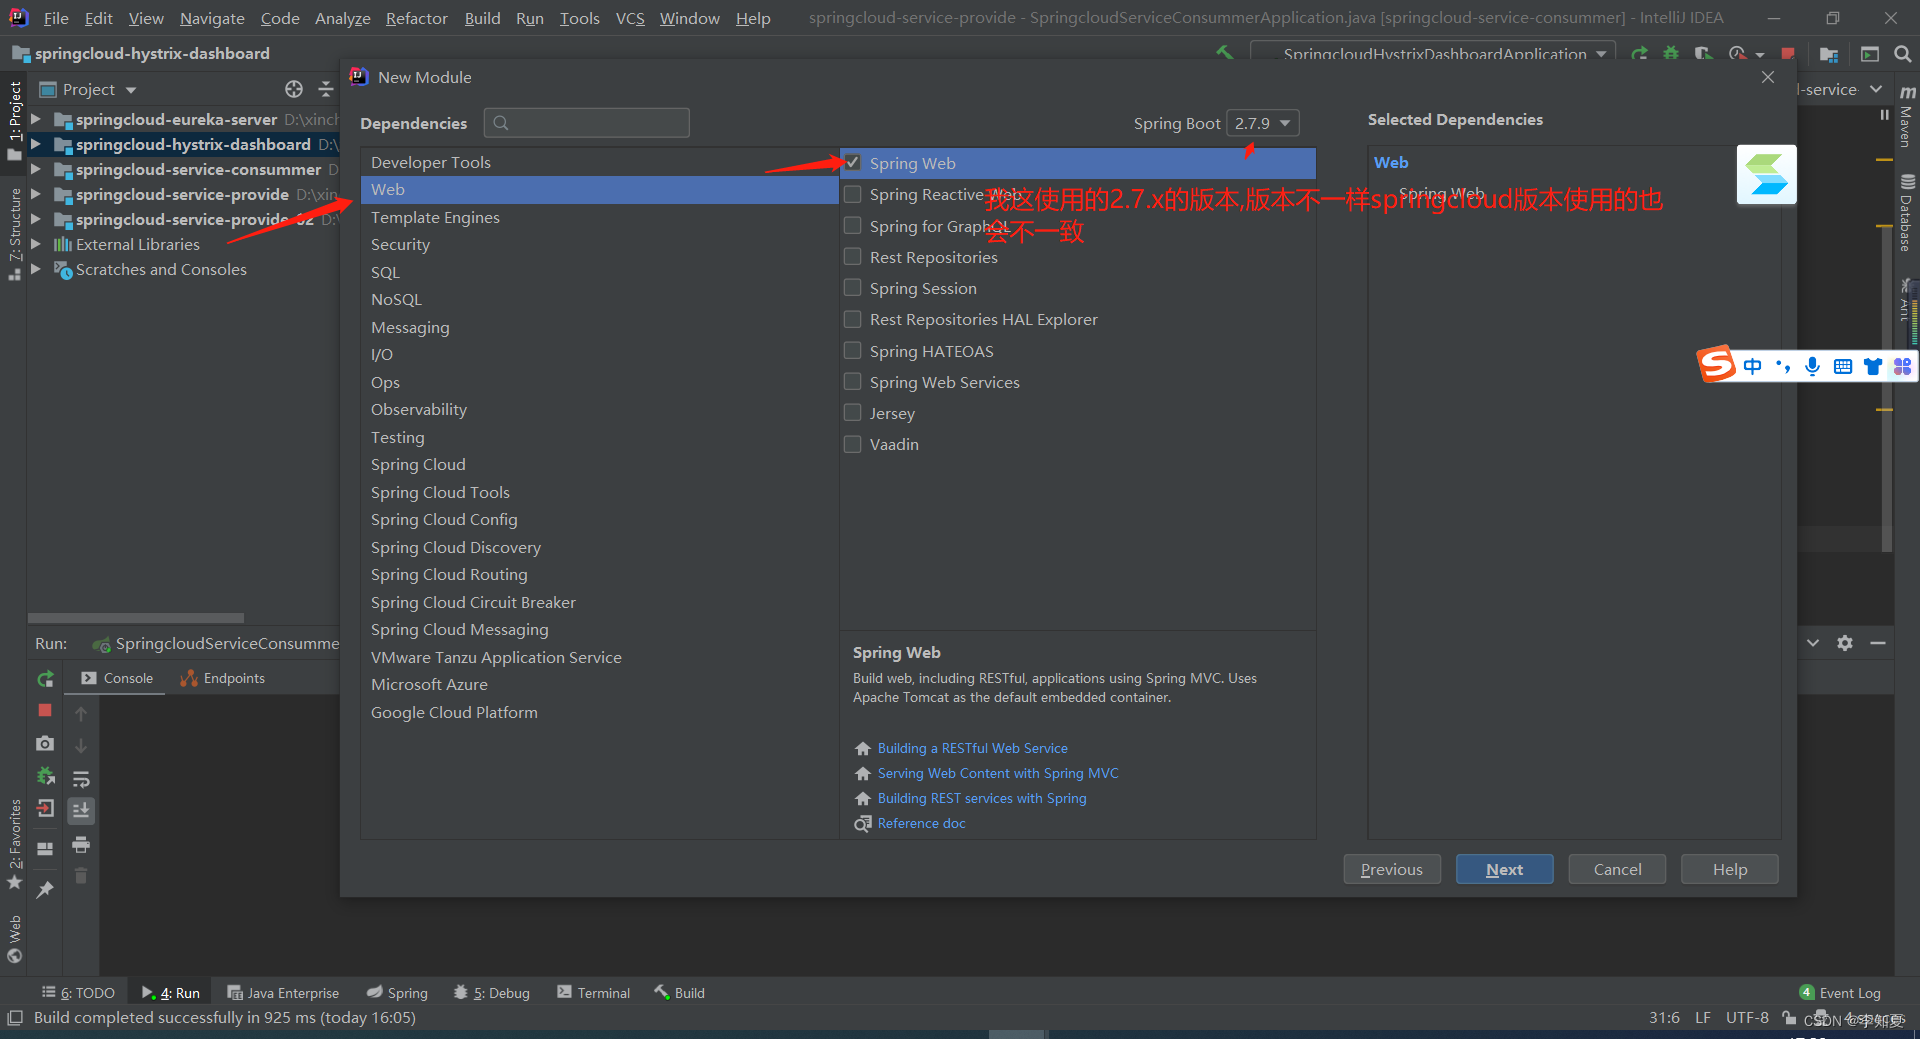Click the search everywhere magnifier icon
This screenshot has height=1039, width=1920.
[x=1902, y=54]
